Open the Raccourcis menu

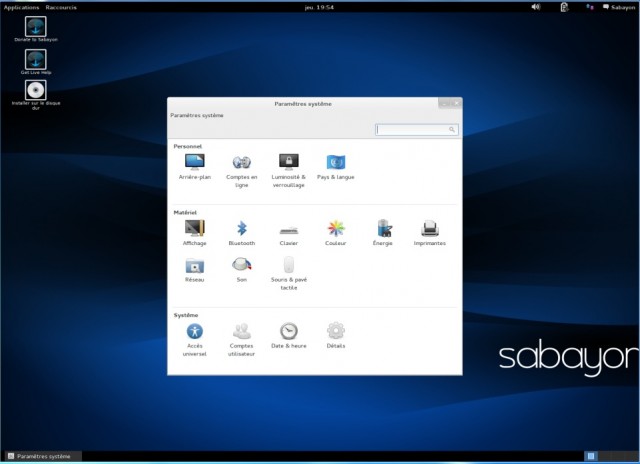click(61, 7)
